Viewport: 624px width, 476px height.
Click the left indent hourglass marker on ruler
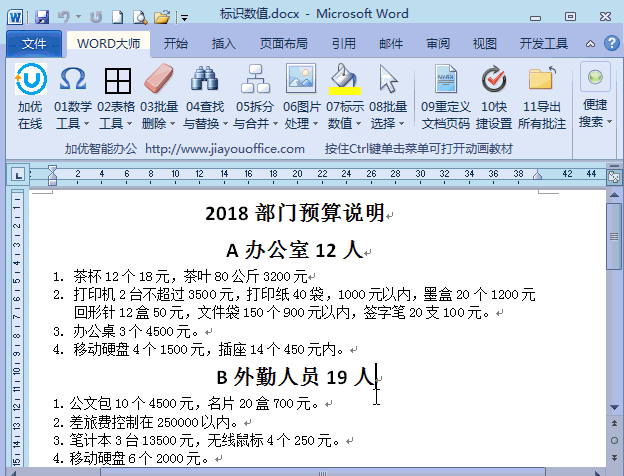(53, 176)
